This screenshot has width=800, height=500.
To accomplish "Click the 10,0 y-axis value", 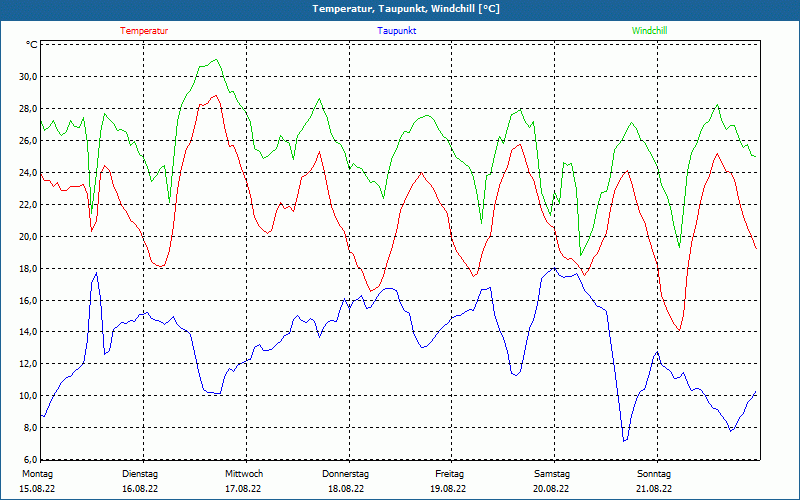I will click(28, 395).
